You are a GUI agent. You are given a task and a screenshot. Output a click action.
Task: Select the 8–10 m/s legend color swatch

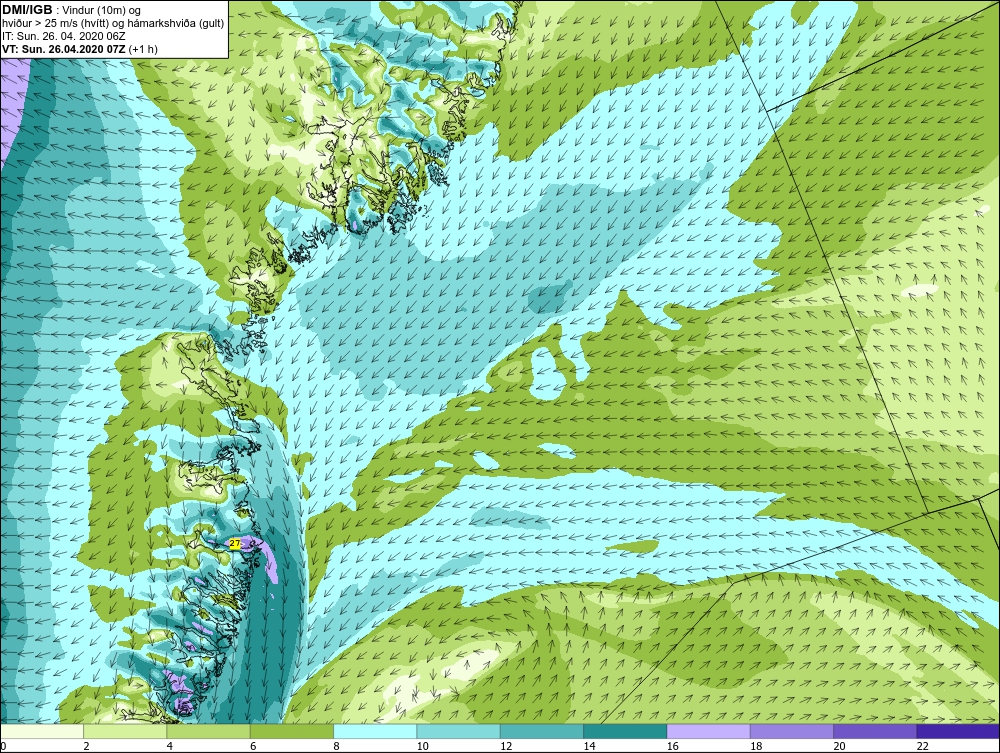point(375,731)
